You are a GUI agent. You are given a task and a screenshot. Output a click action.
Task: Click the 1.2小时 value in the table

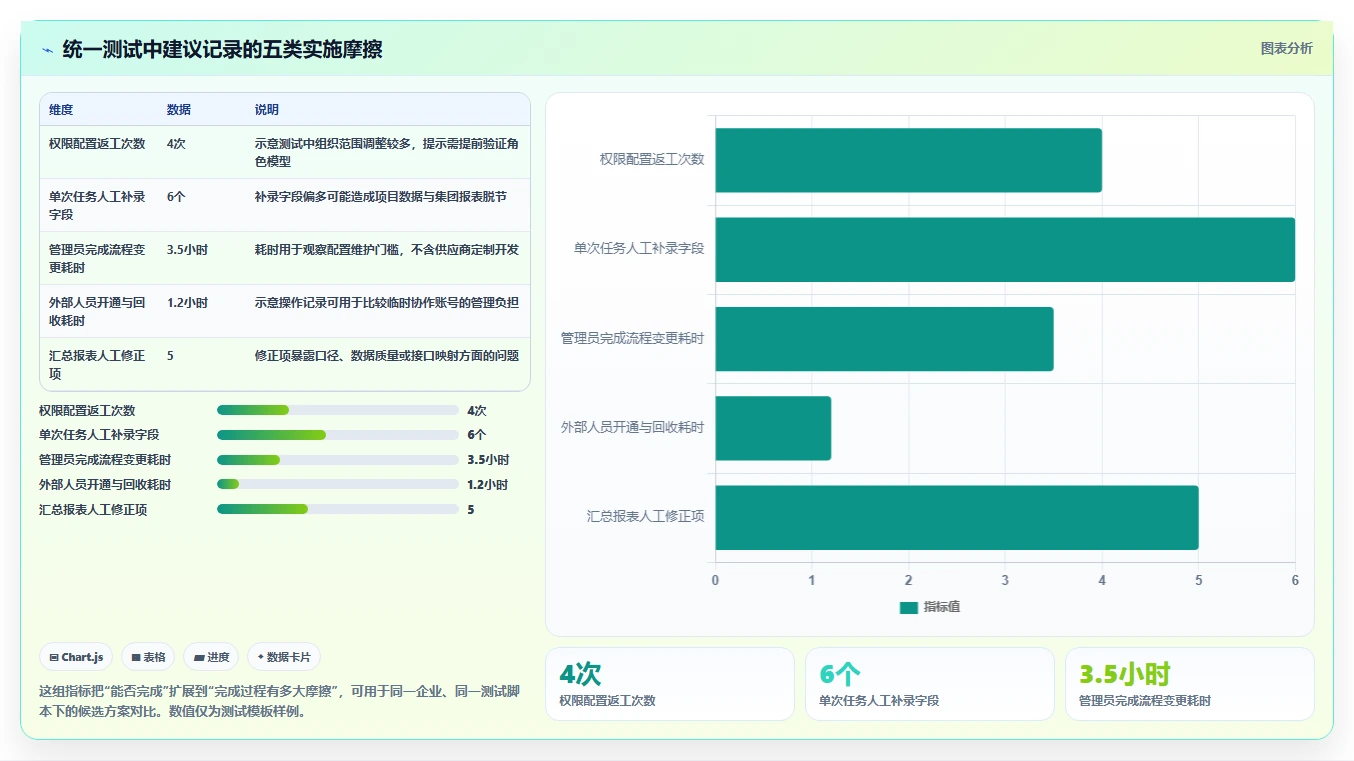coord(187,303)
